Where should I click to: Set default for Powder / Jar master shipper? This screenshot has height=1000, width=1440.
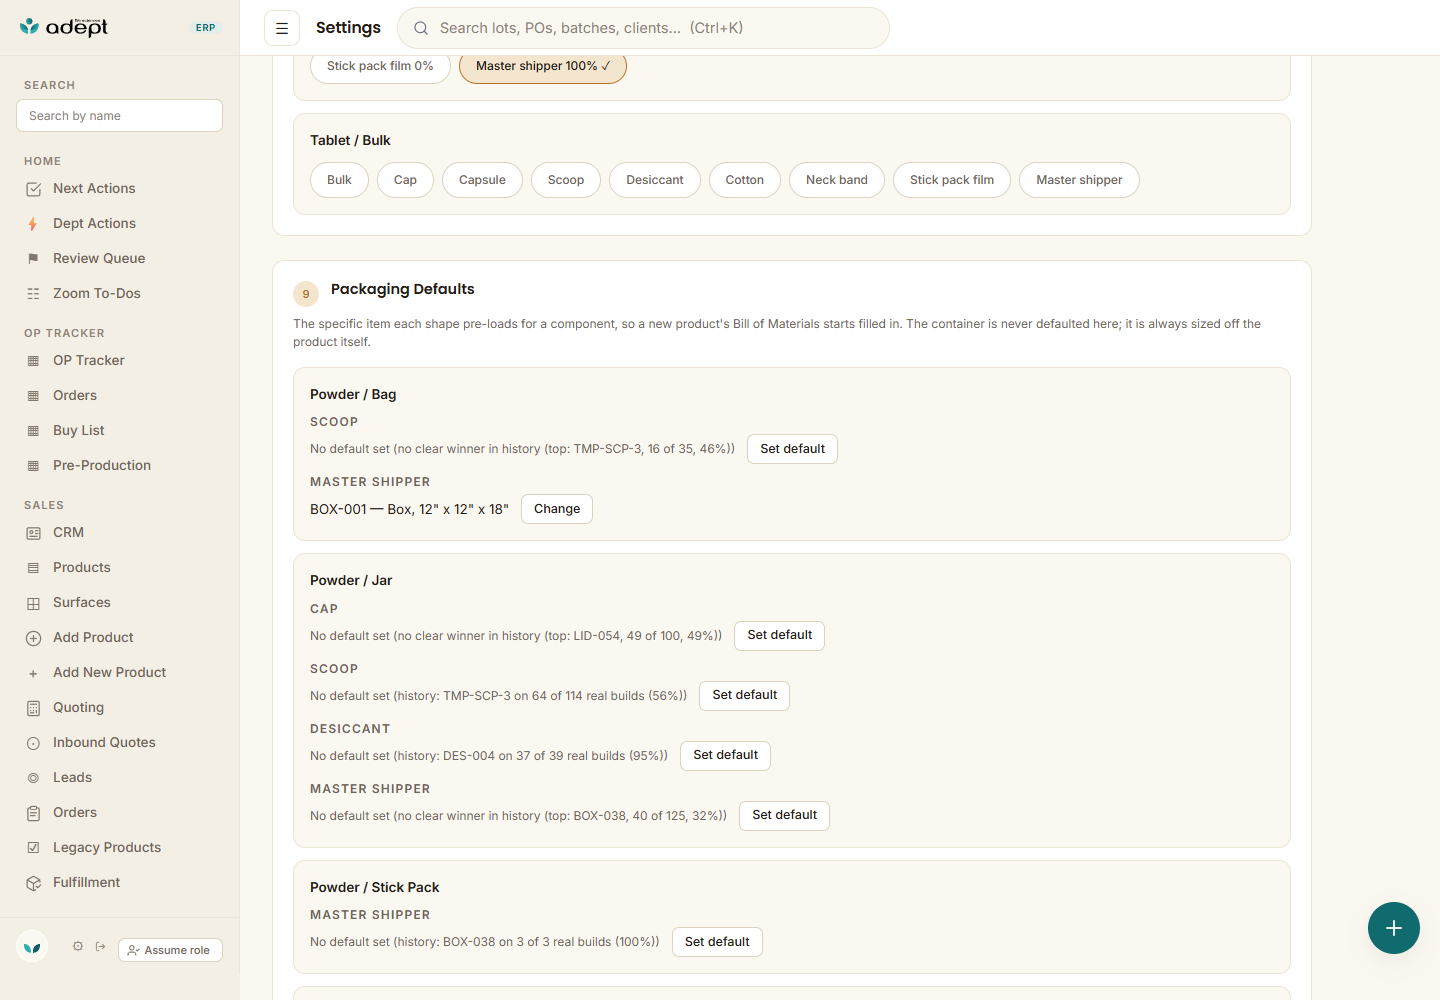[x=784, y=816]
